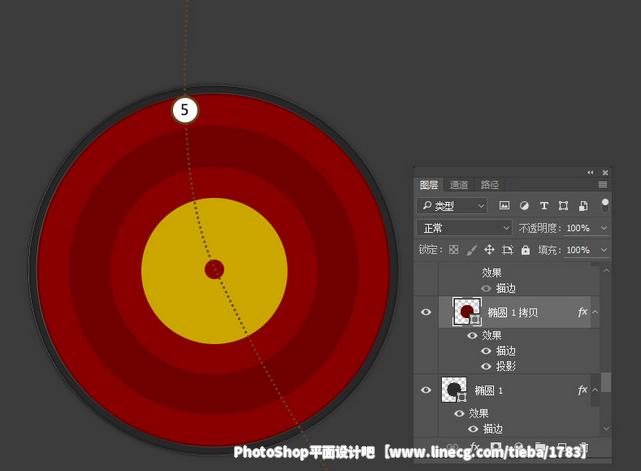Click the small red center dot
The width and height of the screenshot is (642, 471).
(x=214, y=269)
